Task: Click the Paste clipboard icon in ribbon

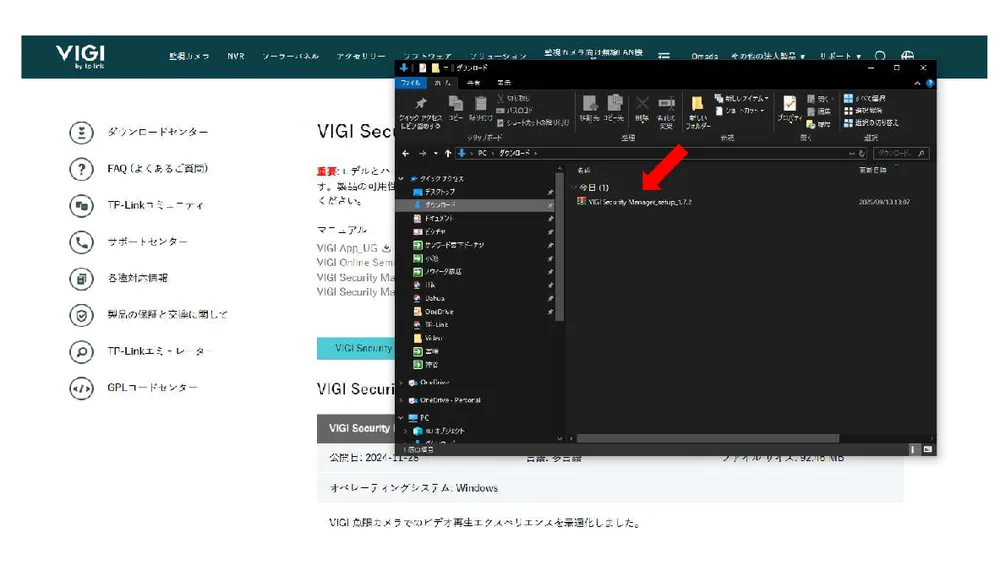Action: tap(481, 103)
